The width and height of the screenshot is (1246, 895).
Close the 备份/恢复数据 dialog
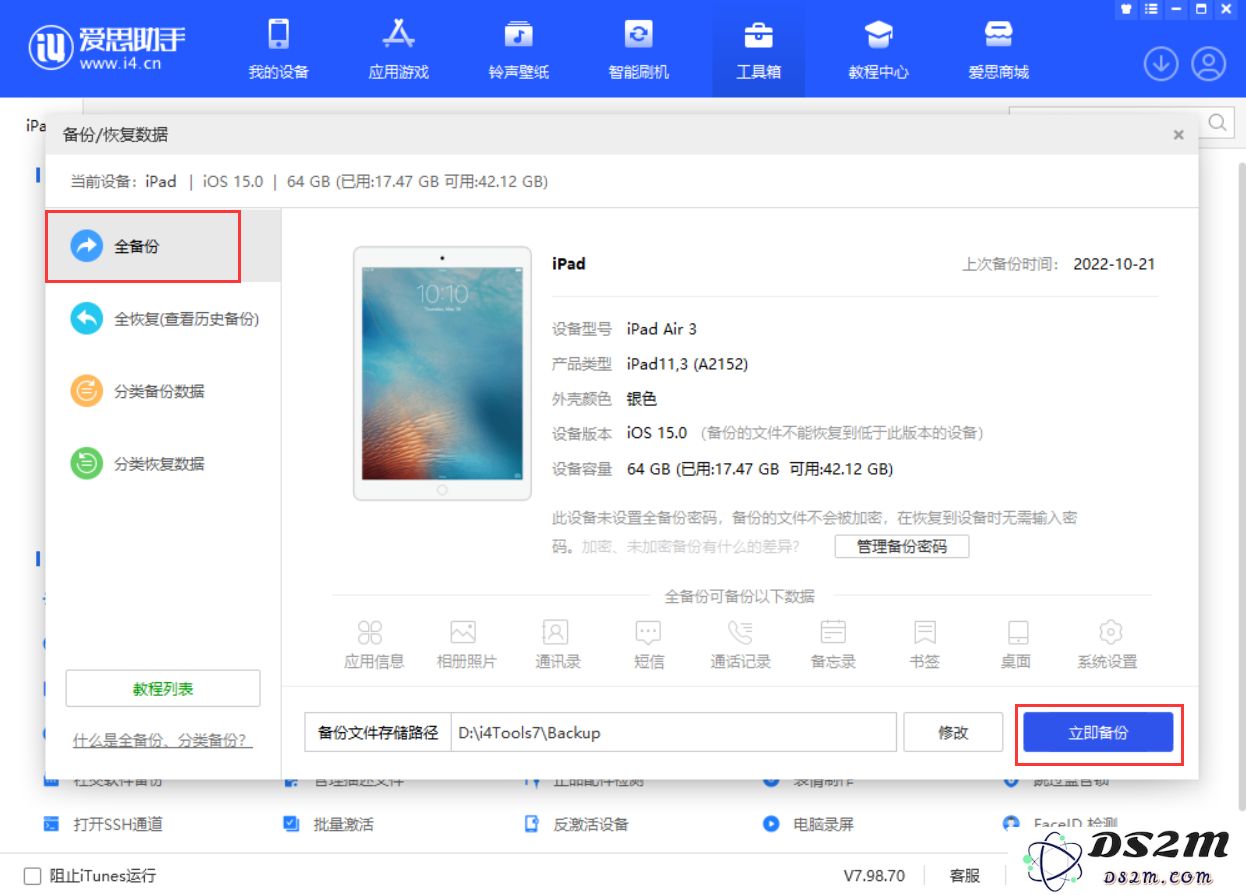coord(1179,135)
